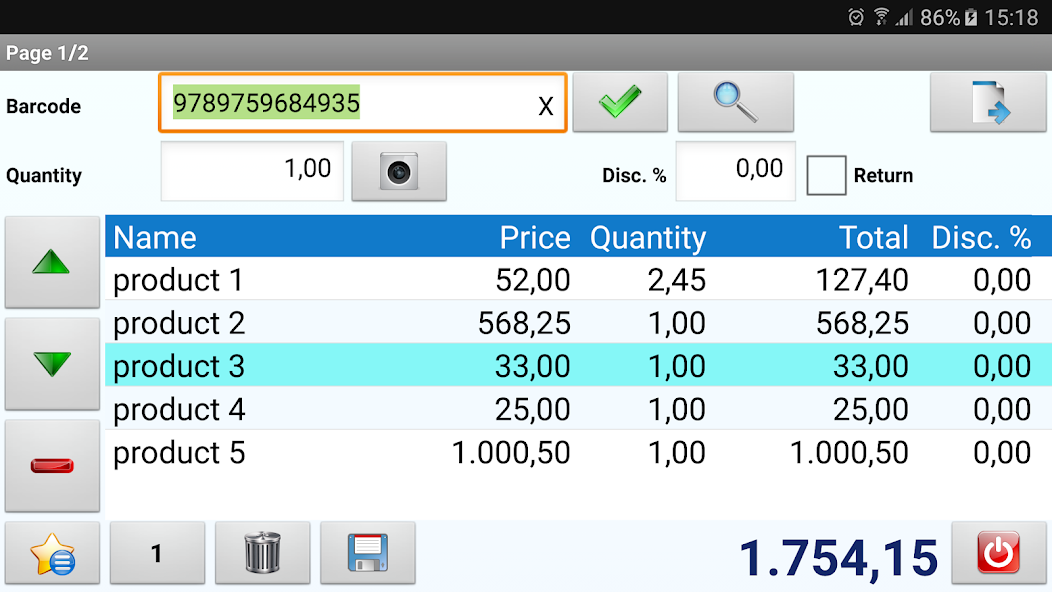Edit the Disc. % field
Image resolution: width=1052 pixels, height=592 pixels.
click(735, 171)
